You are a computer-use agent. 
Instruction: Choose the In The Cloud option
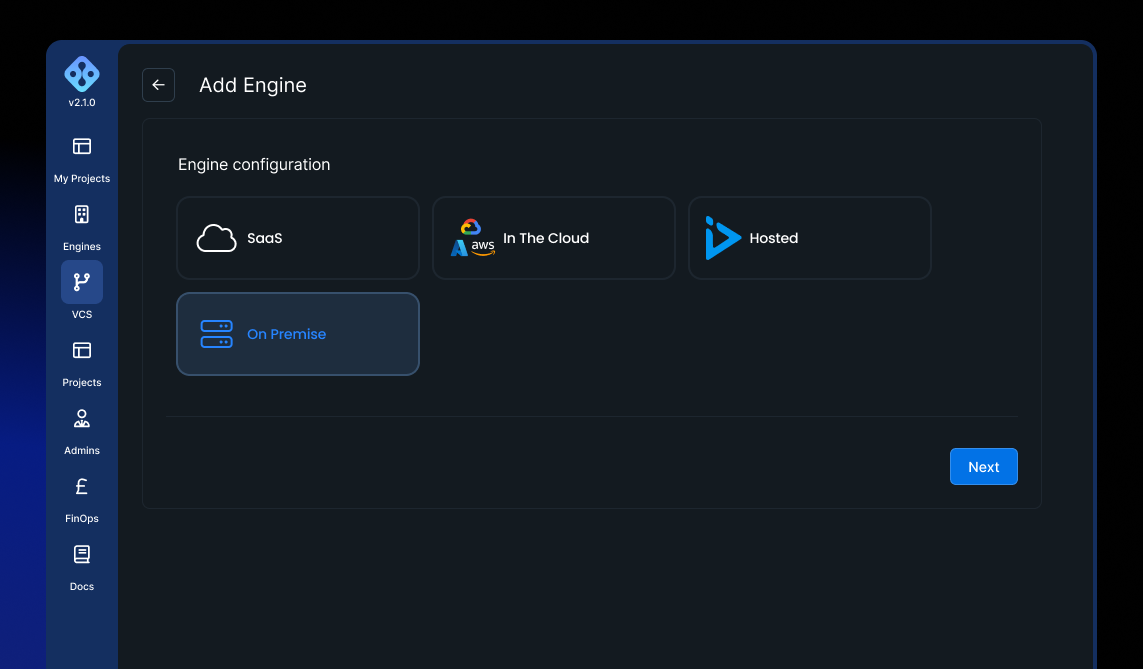554,238
